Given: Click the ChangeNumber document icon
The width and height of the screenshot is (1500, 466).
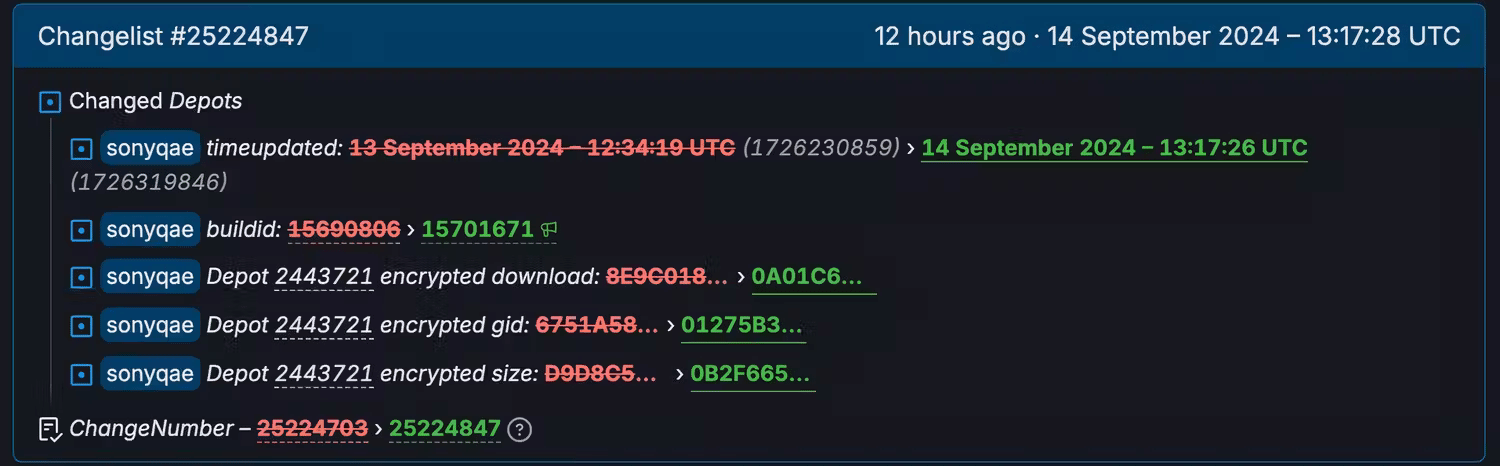Looking at the screenshot, I should tap(50, 430).
